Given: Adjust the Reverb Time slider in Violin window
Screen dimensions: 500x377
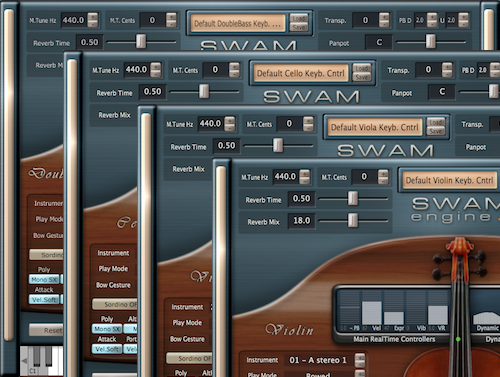Looking at the screenshot, I should (x=353, y=198).
